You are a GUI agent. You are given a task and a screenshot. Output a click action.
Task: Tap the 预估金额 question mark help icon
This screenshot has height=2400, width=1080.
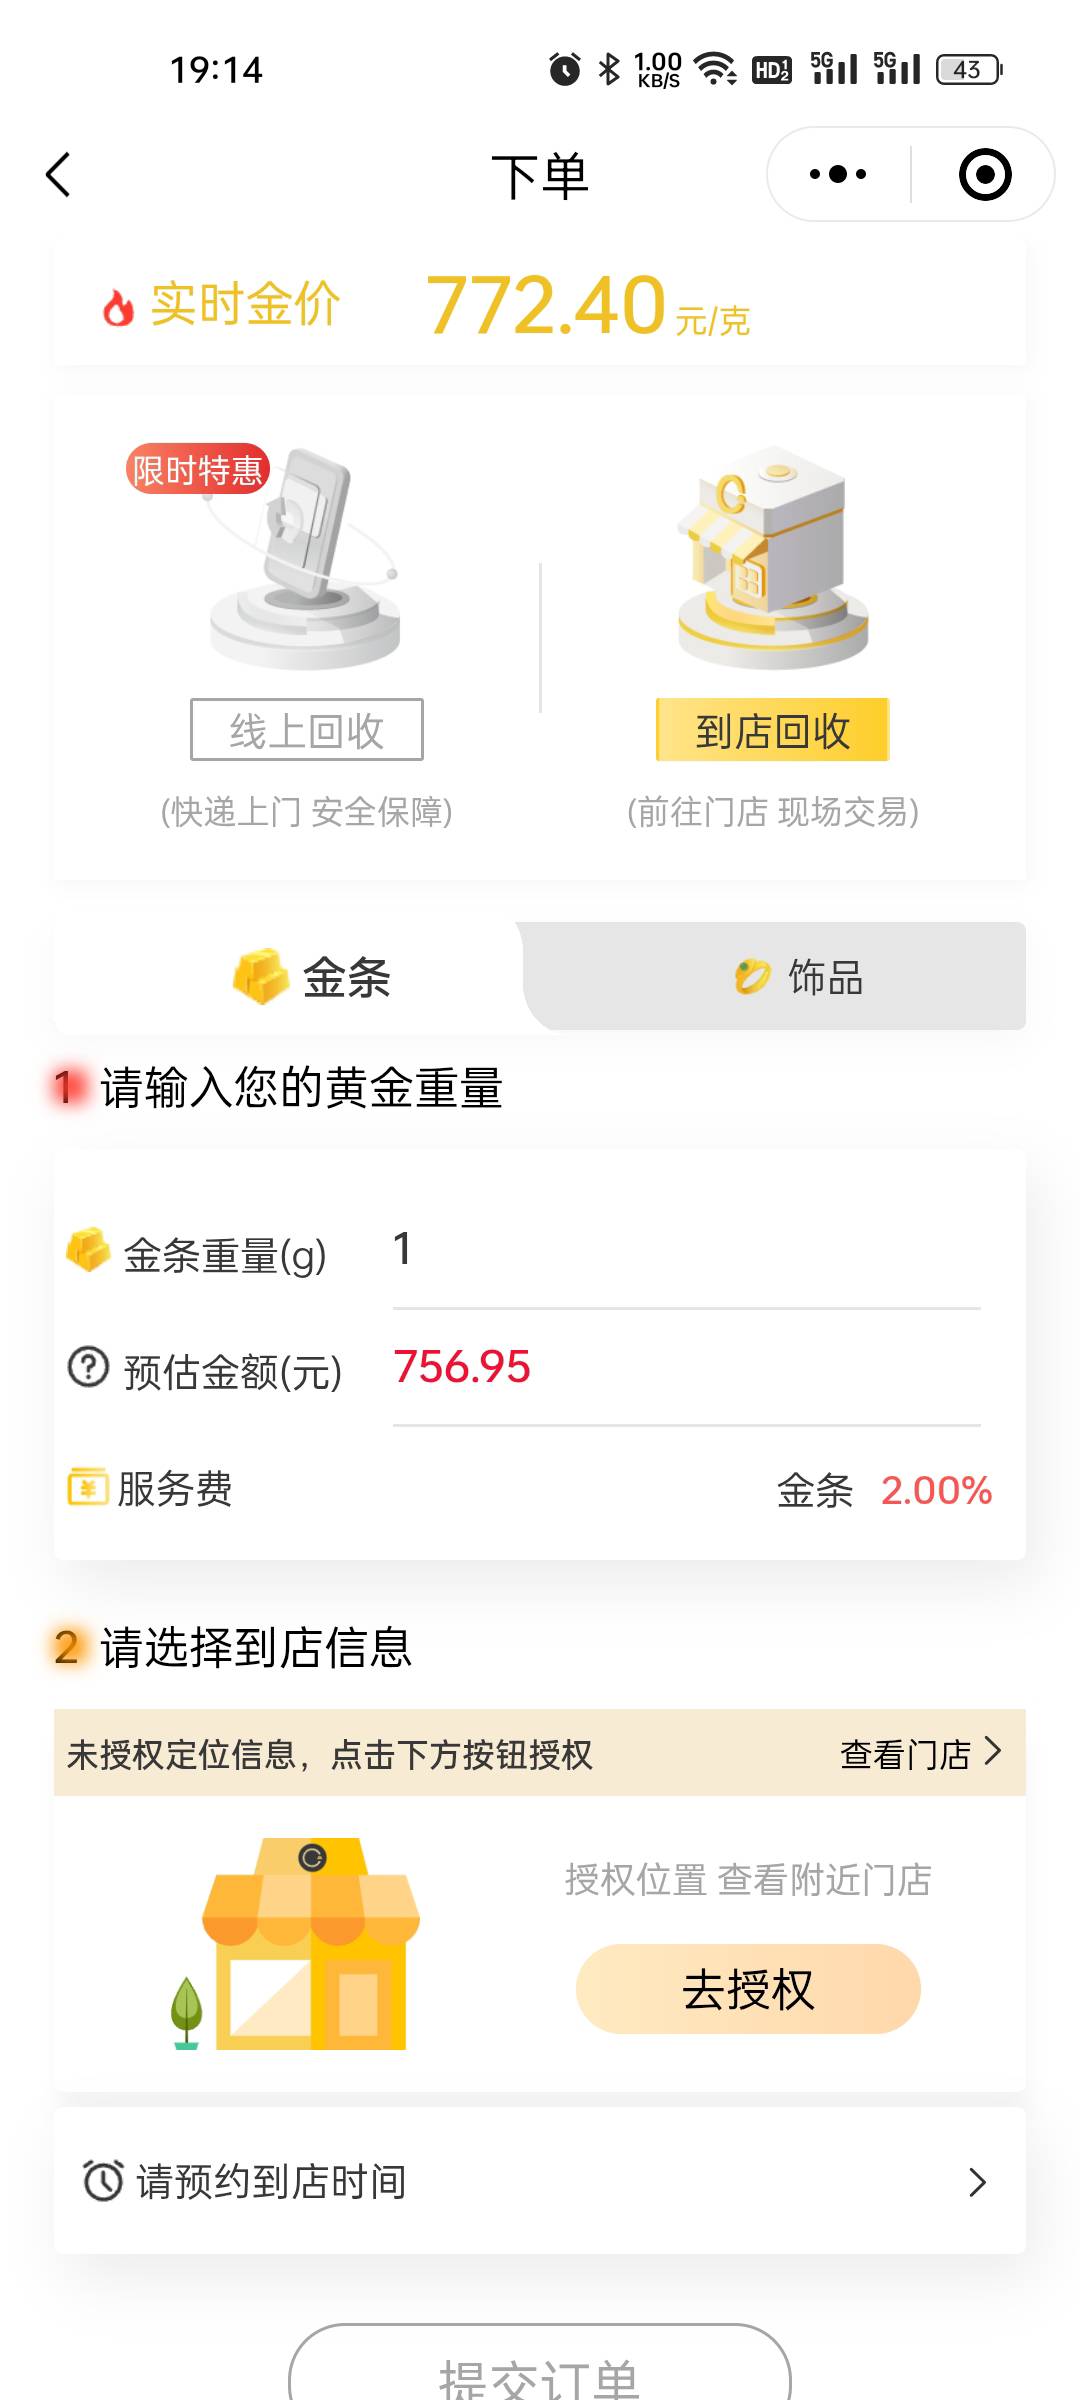click(x=88, y=1367)
